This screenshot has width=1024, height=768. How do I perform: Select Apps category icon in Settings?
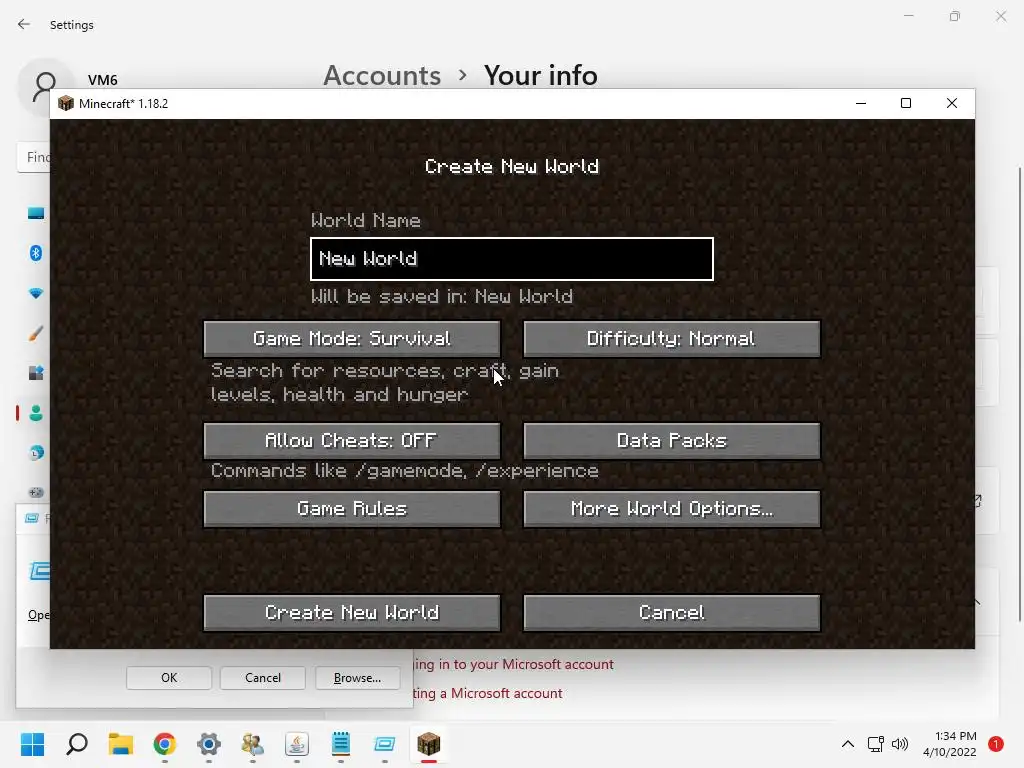(36, 373)
